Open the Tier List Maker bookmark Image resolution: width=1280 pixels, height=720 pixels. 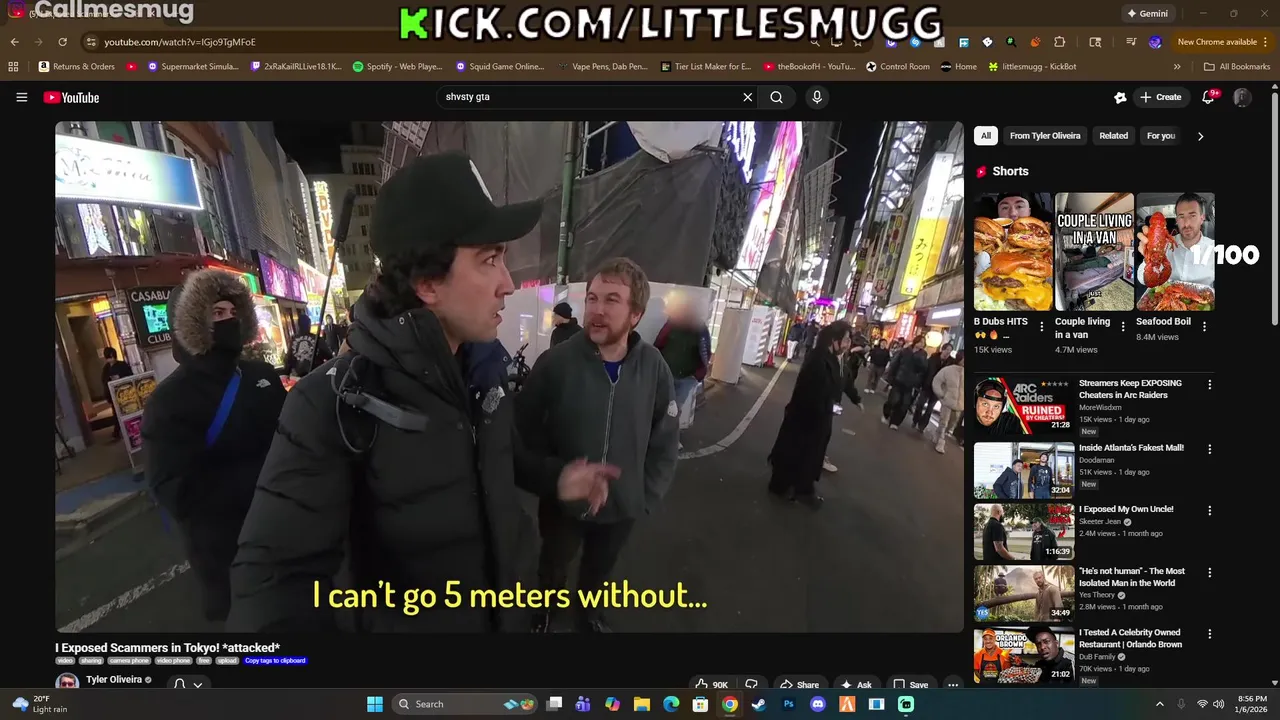pyautogui.click(x=706, y=67)
